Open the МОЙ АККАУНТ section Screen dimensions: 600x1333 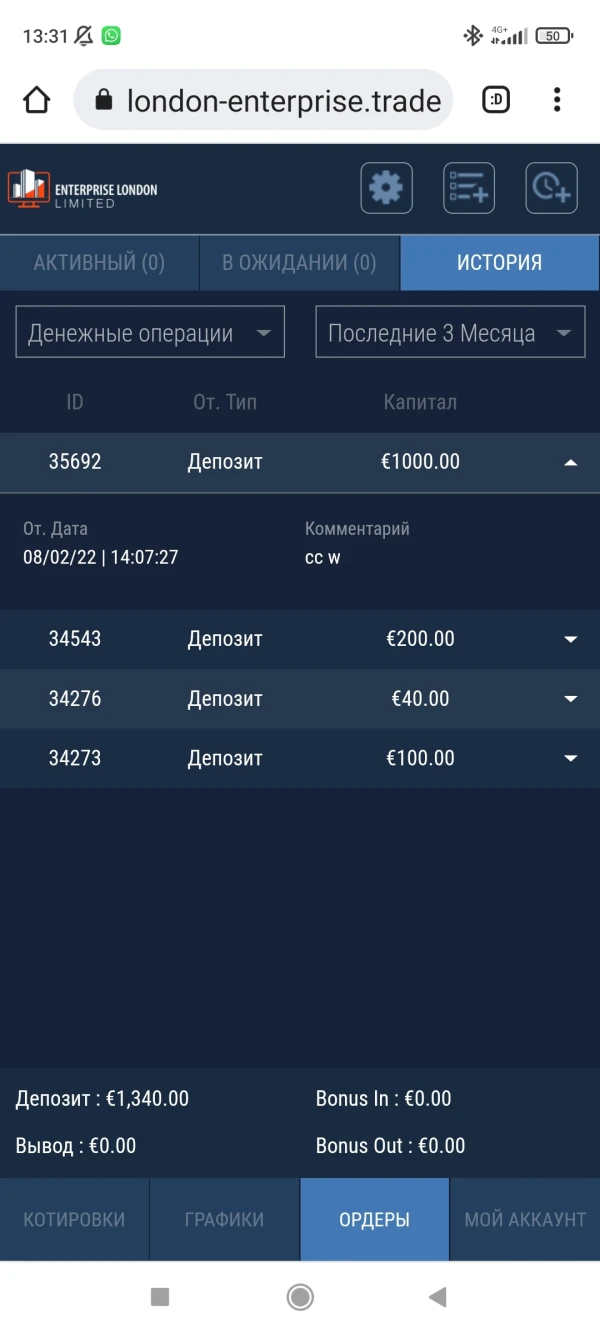525,1220
